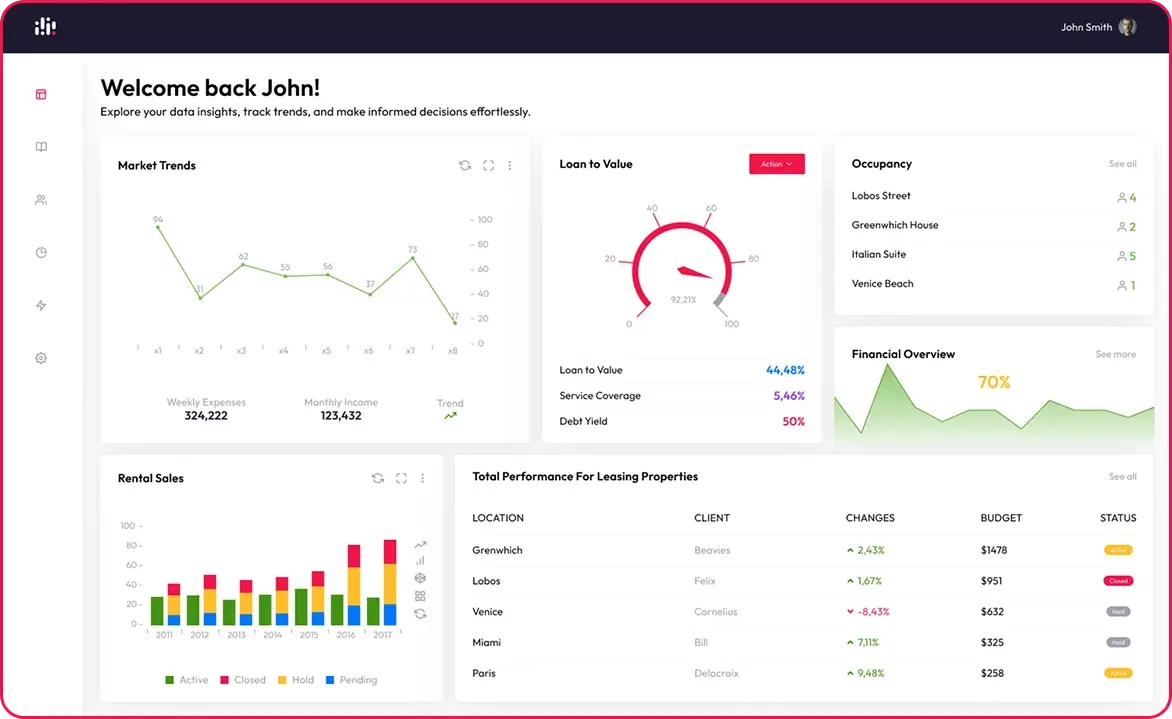Viewport: 1172px width, 719px height.
Task: Click the Grenwhich location cell
Action: tap(497, 550)
